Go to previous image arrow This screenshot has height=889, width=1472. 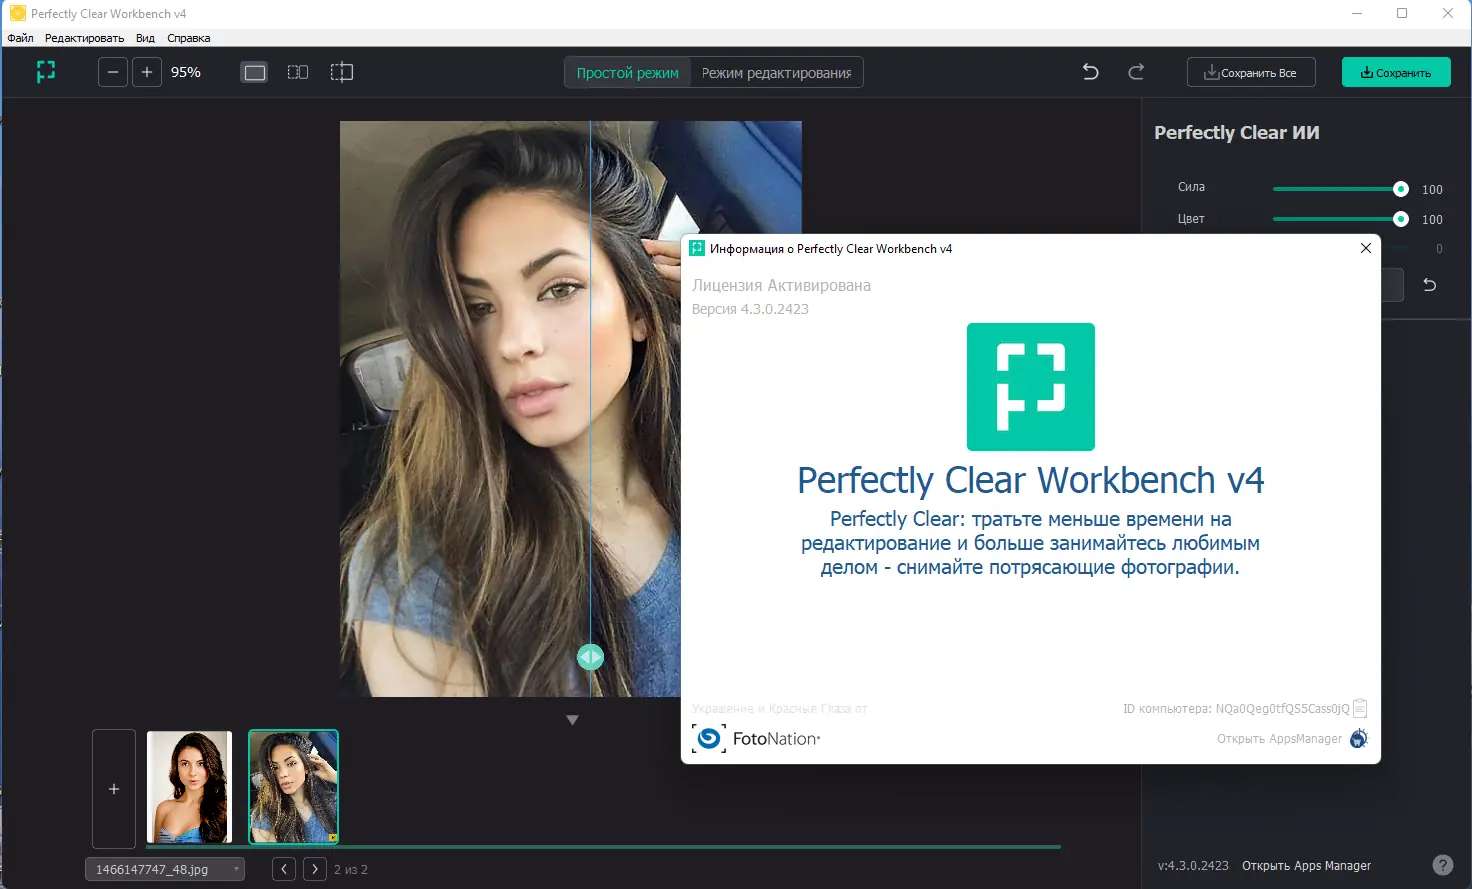click(x=284, y=869)
